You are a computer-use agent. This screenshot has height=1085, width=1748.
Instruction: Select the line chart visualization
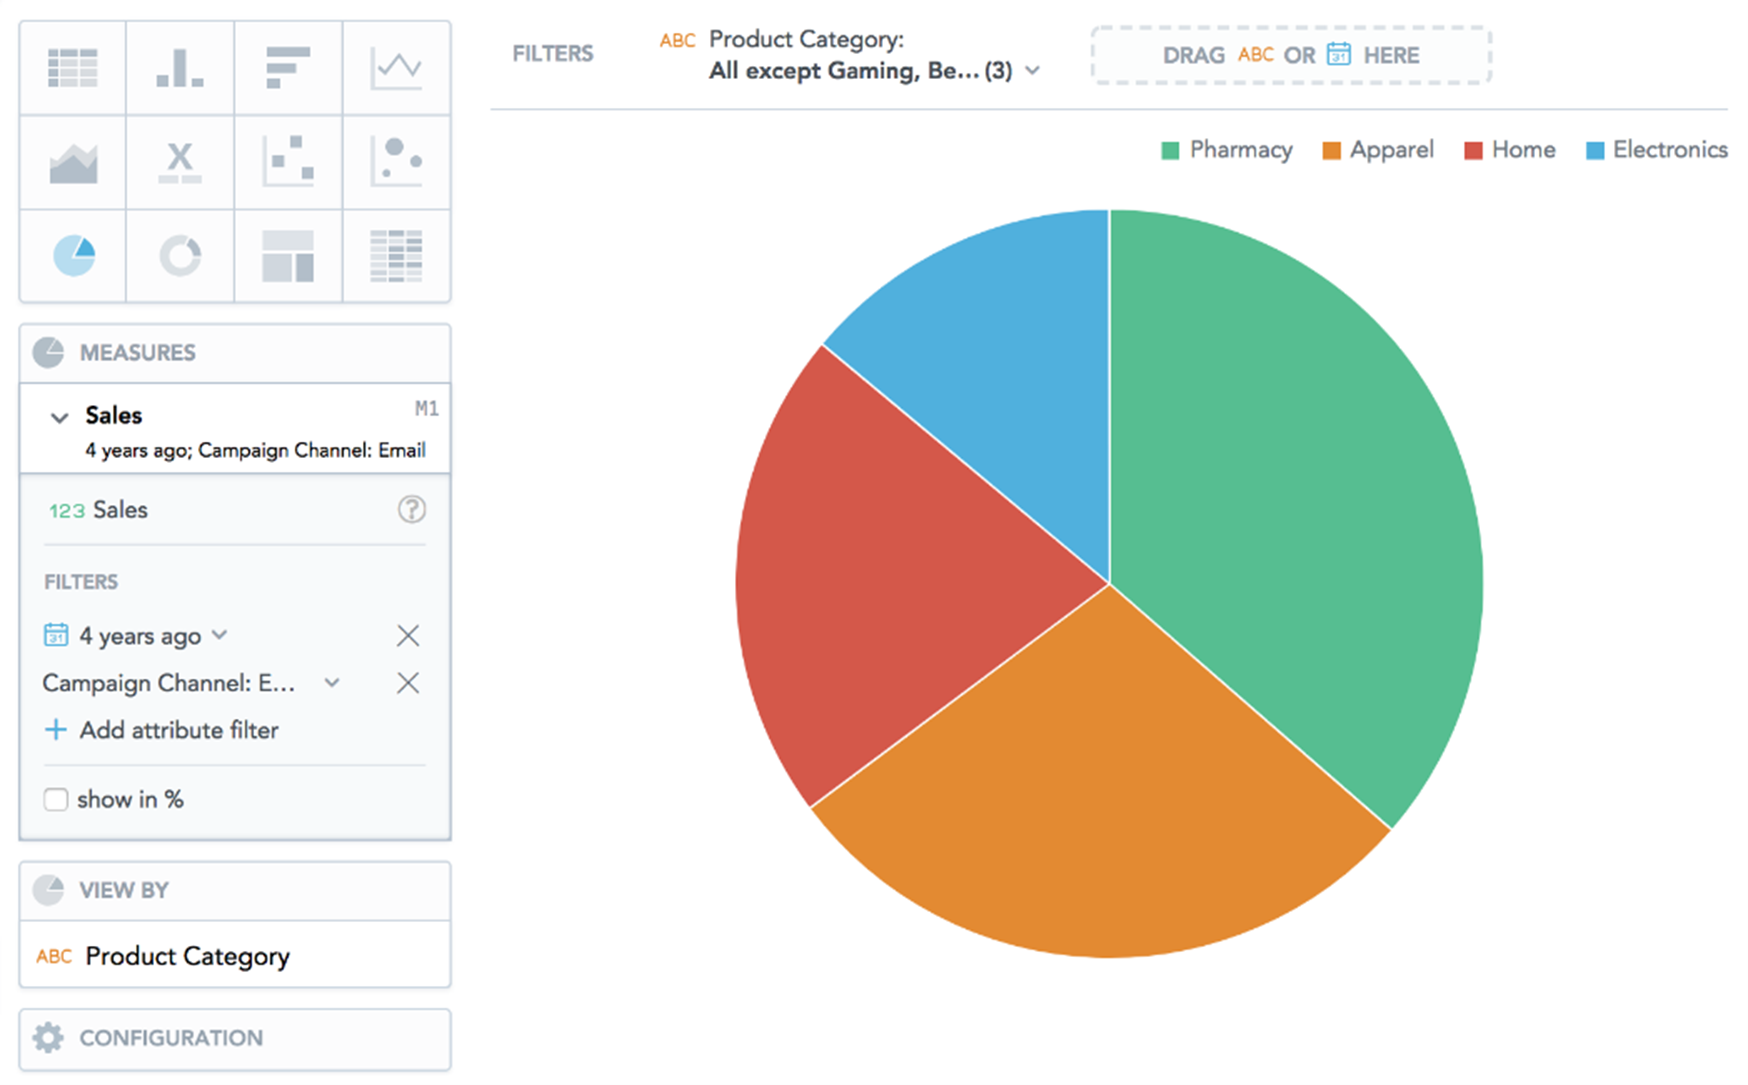tap(396, 68)
